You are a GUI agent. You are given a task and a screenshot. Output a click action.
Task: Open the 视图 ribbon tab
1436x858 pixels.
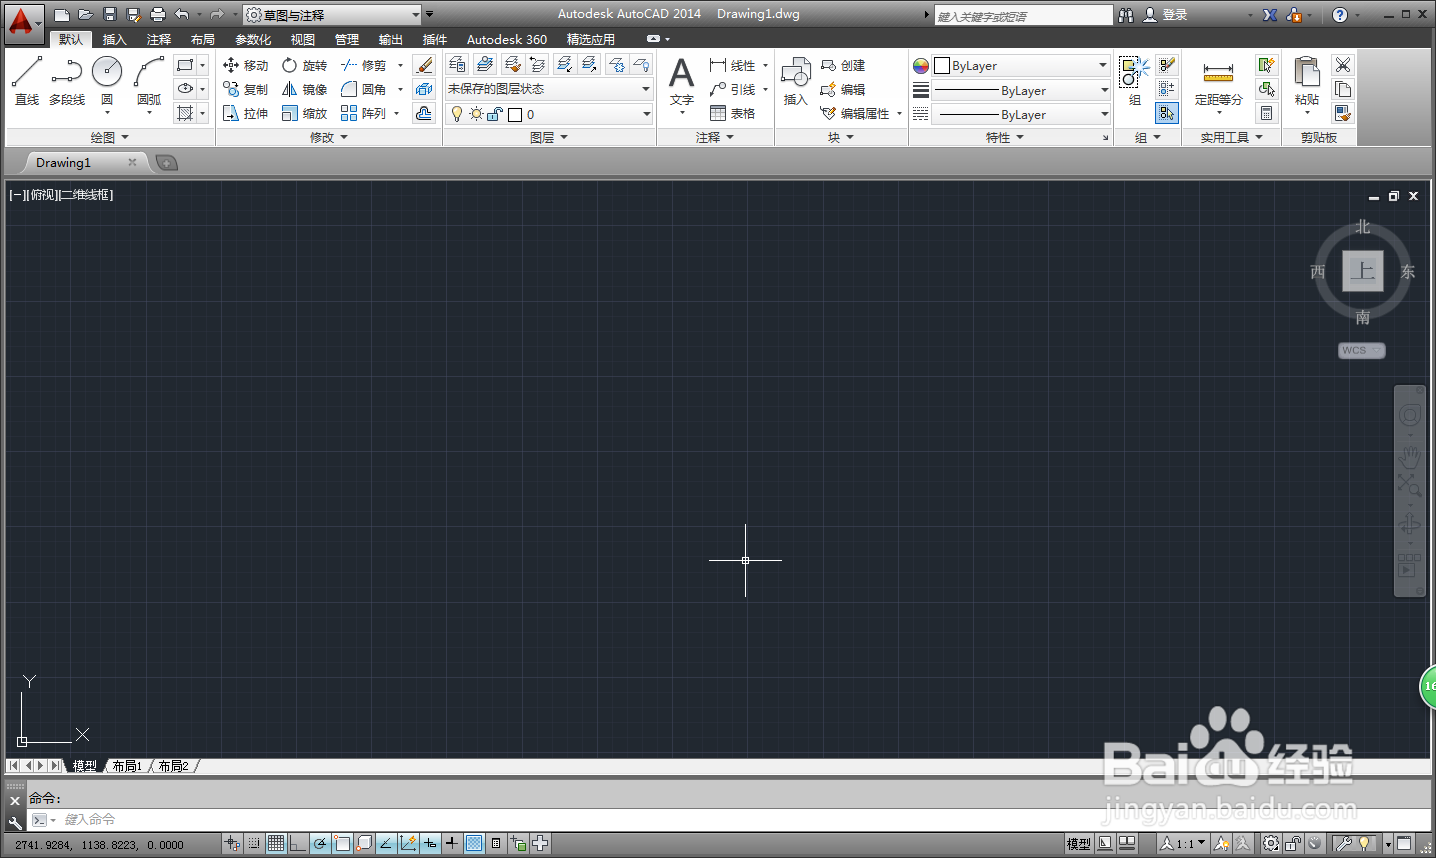tap(303, 39)
